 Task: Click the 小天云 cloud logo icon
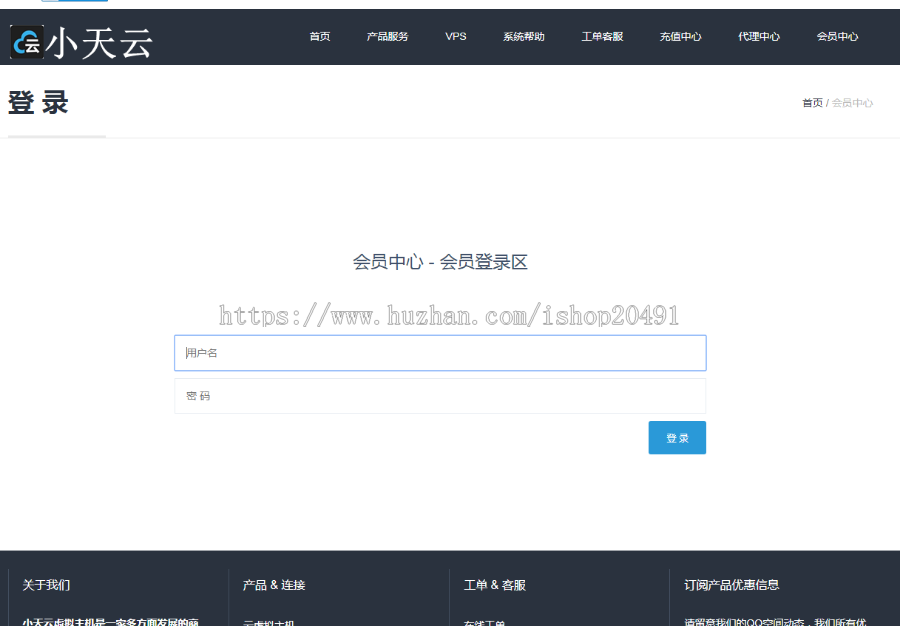click(x=27, y=43)
